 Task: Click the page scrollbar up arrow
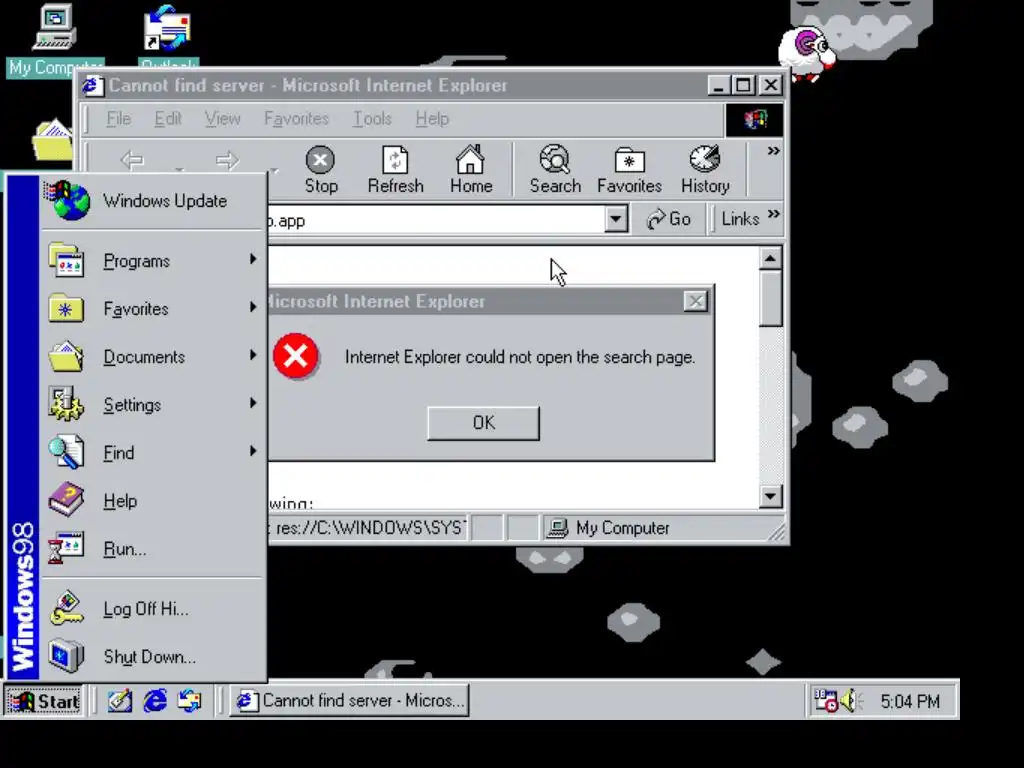(x=771, y=259)
